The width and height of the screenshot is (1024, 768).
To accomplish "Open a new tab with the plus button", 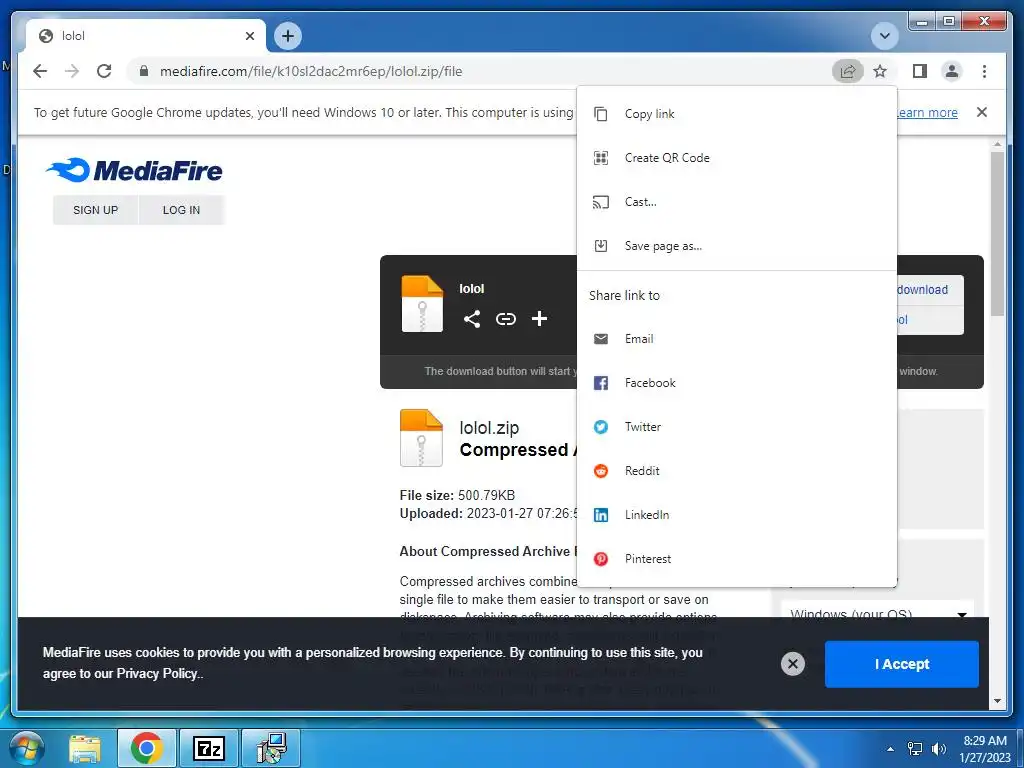I will (x=288, y=36).
